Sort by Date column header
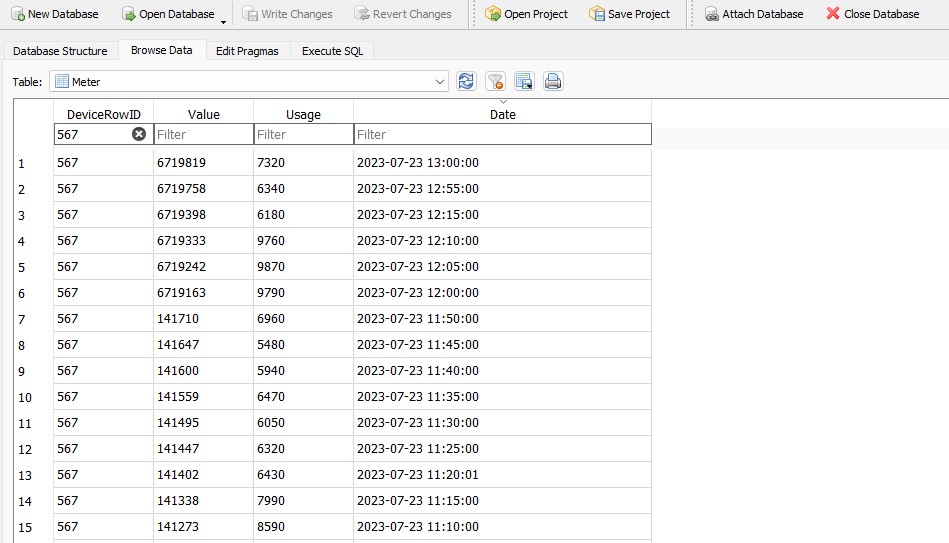949x543 pixels. 502,114
